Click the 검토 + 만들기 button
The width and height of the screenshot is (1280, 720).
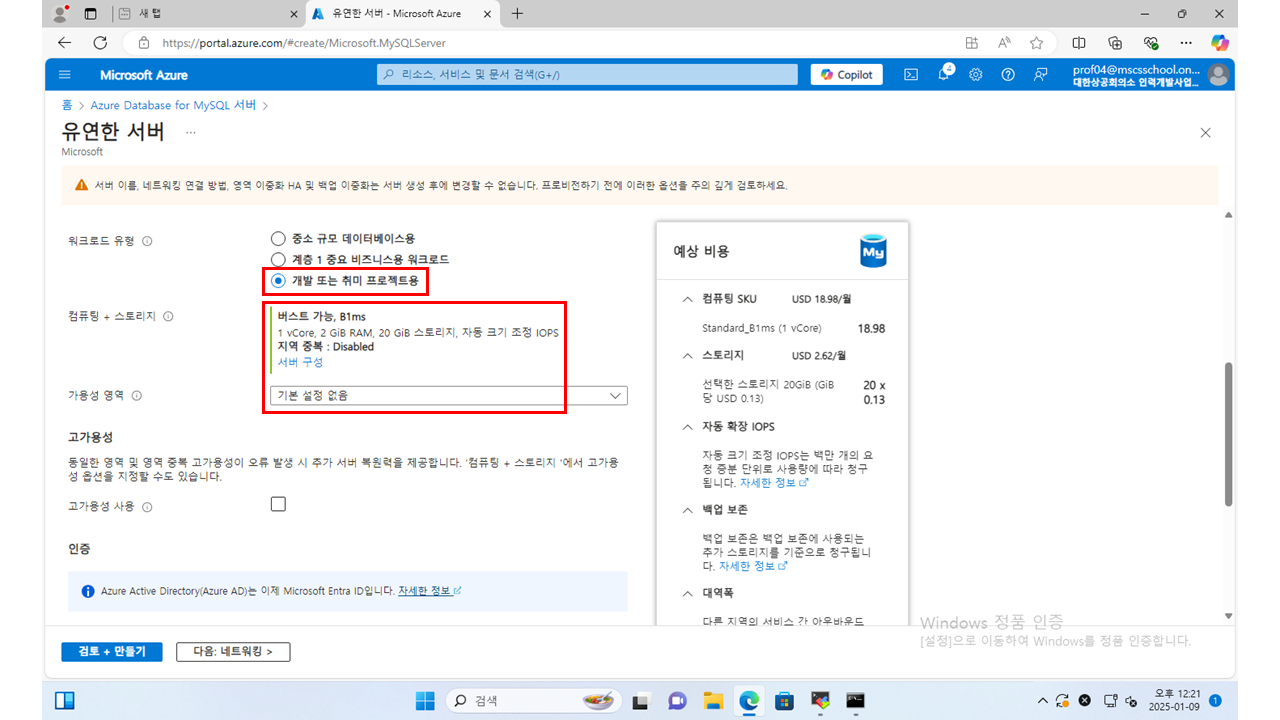click(111, 651)
